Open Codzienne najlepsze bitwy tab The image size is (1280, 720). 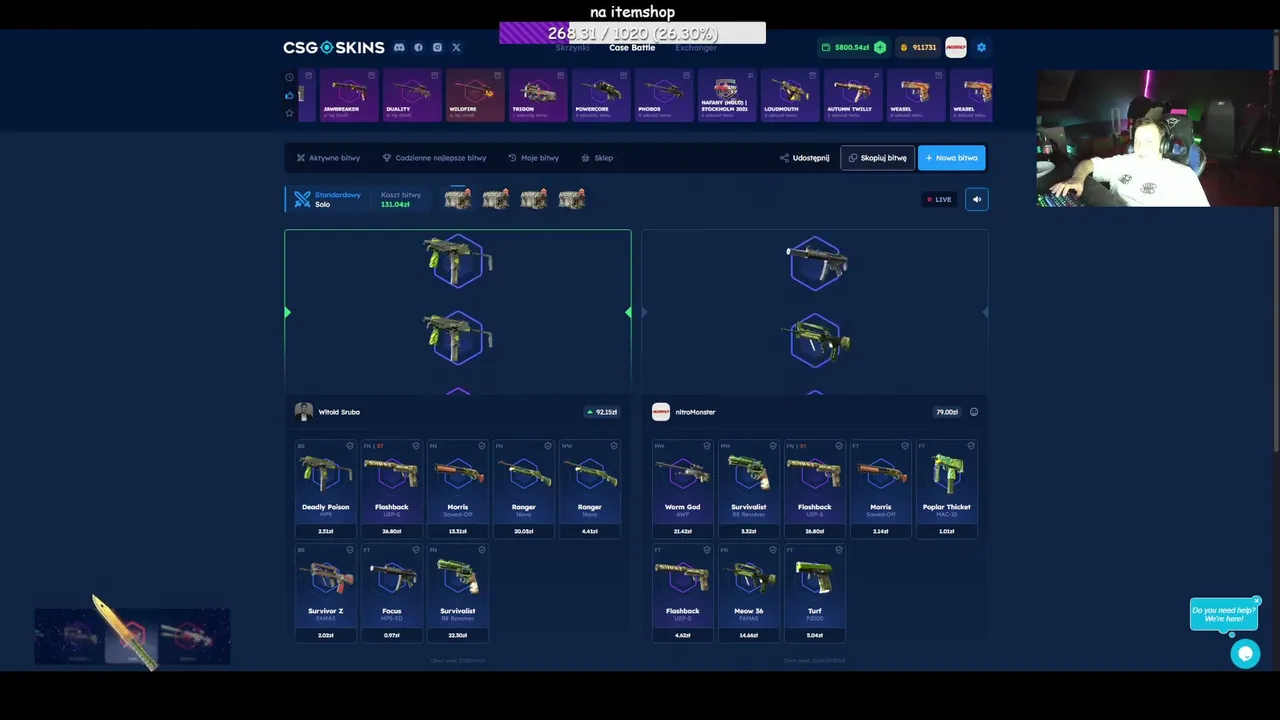[434, 158]
